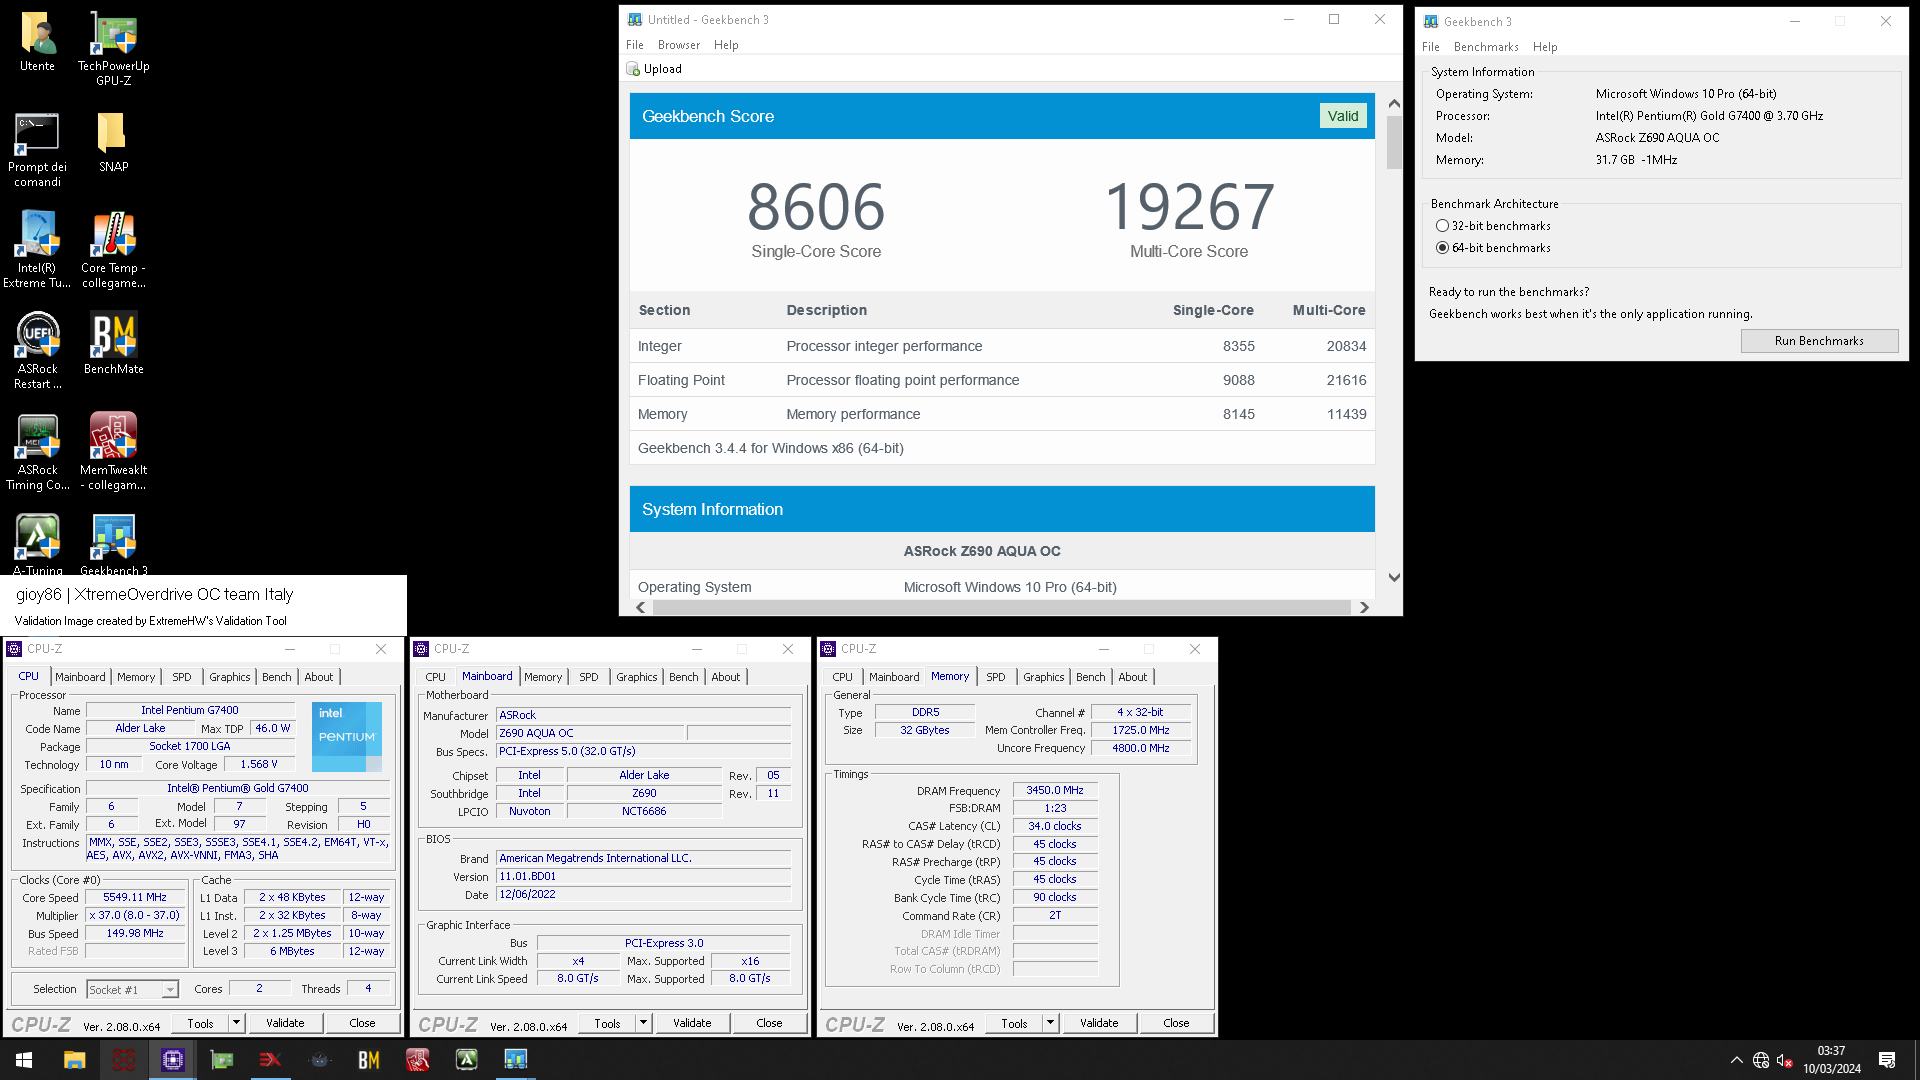Click Upload icon in Geekbench results
The height and width of the screenshot is (1080, 1920).
click(633, 69)
